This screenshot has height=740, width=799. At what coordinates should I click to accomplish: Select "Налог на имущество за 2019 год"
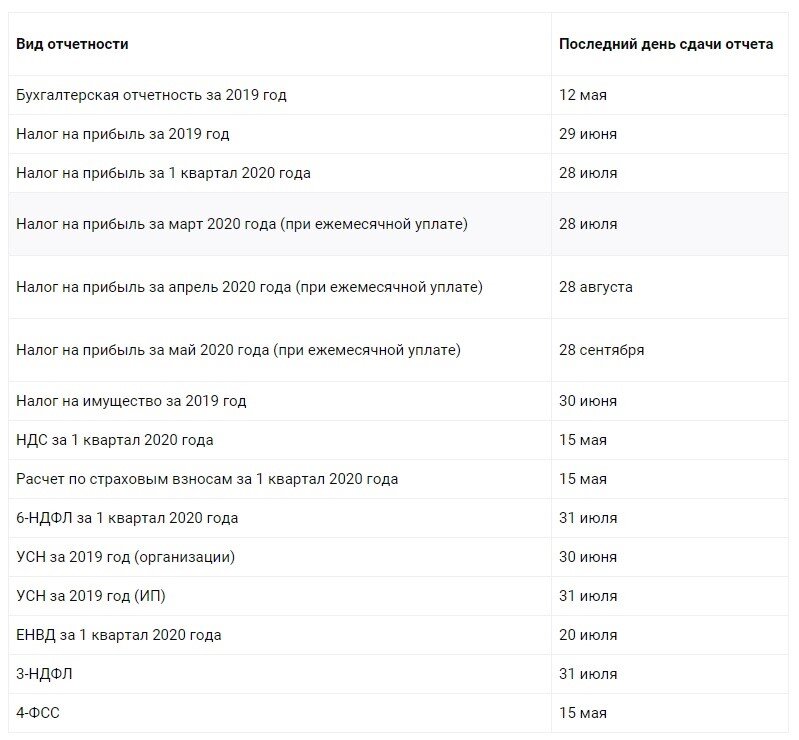click(x=131, y=401)
